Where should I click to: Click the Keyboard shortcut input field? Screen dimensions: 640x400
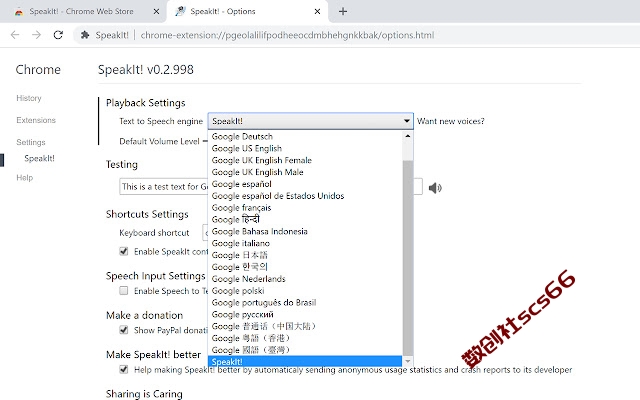tap(205, 233)
